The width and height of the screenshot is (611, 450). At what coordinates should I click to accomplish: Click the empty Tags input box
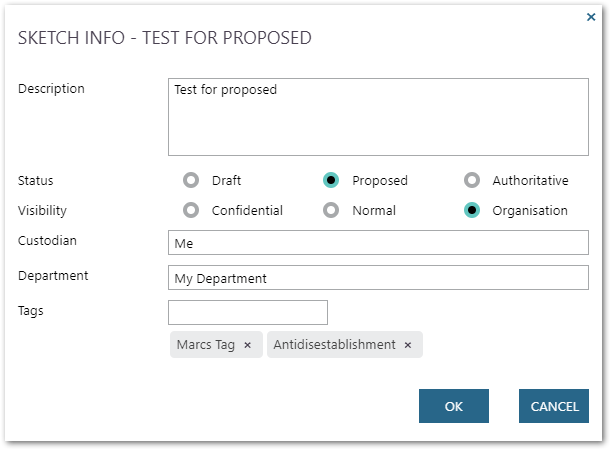click(248, 312)
